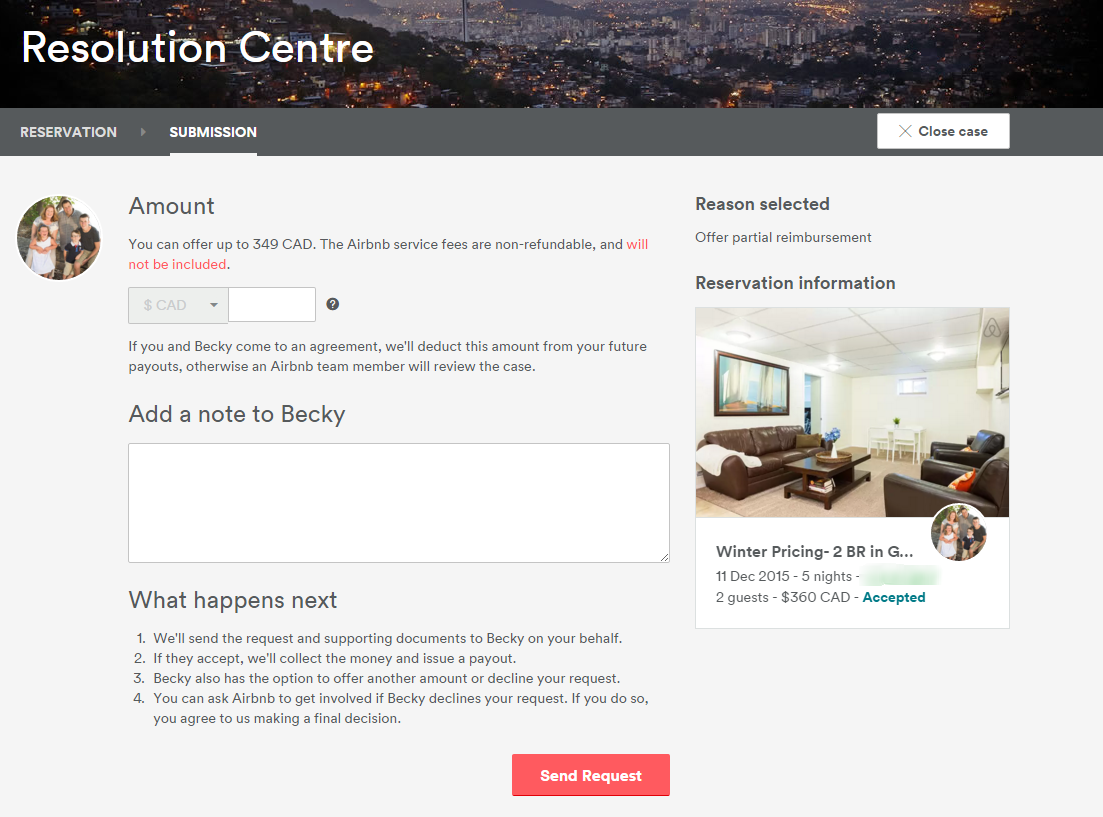Click the help question mark icon beside amount

333,304
